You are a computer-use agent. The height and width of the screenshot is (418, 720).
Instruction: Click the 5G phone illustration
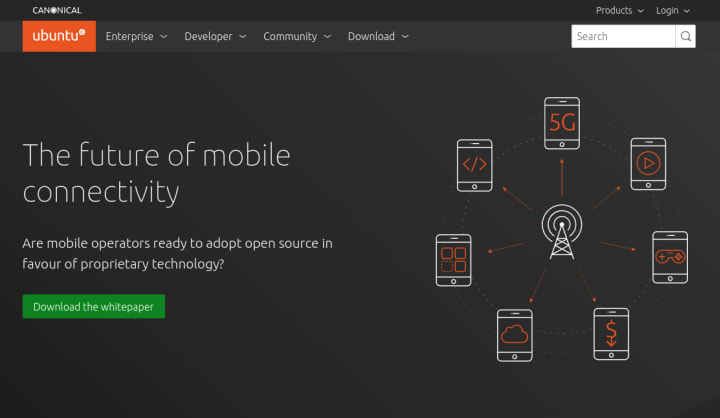pyautogui.click(x=562, y=123)
